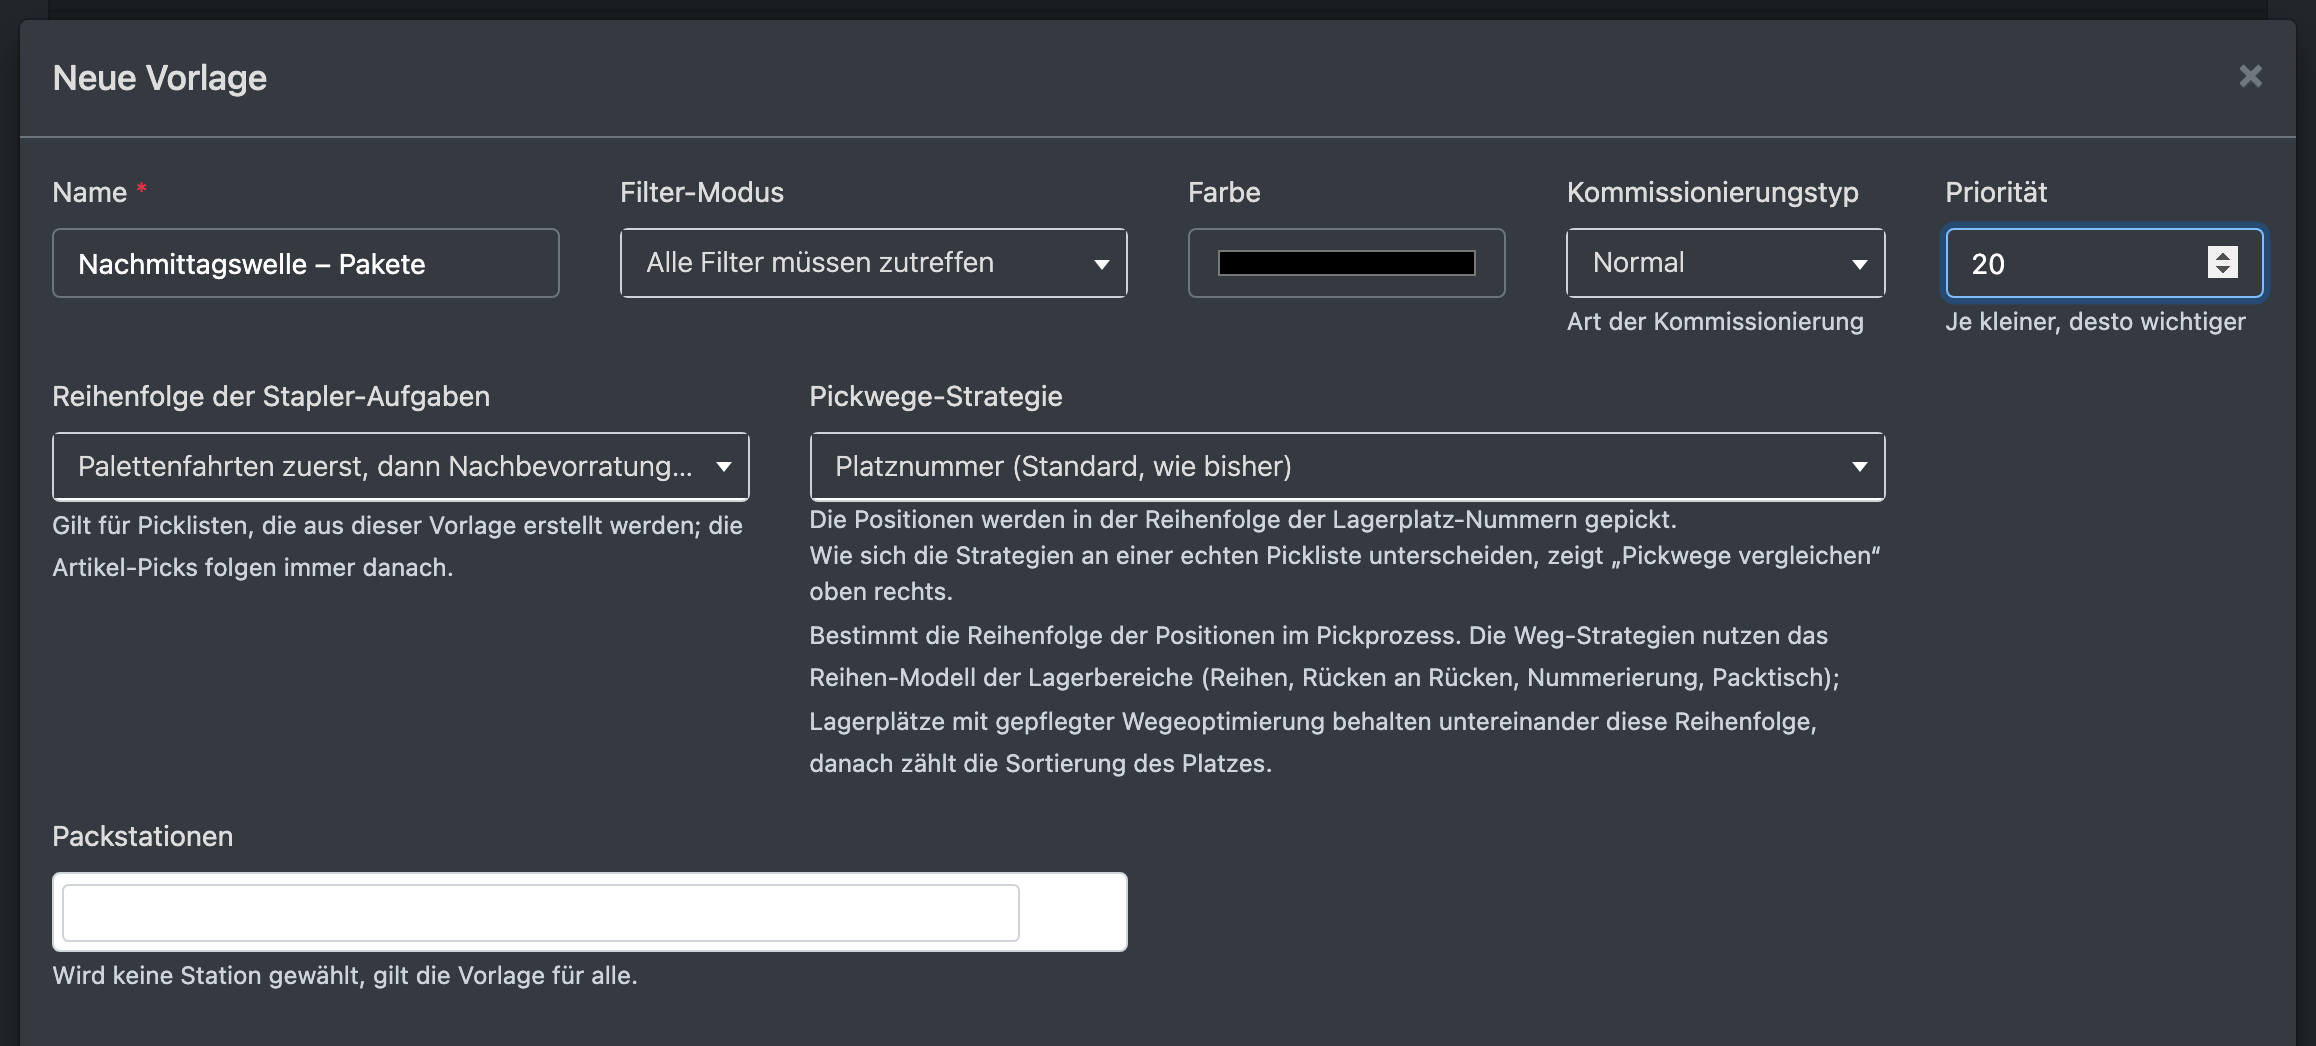Open the Pickwege-Strategie dropdown

(1347, 466)
